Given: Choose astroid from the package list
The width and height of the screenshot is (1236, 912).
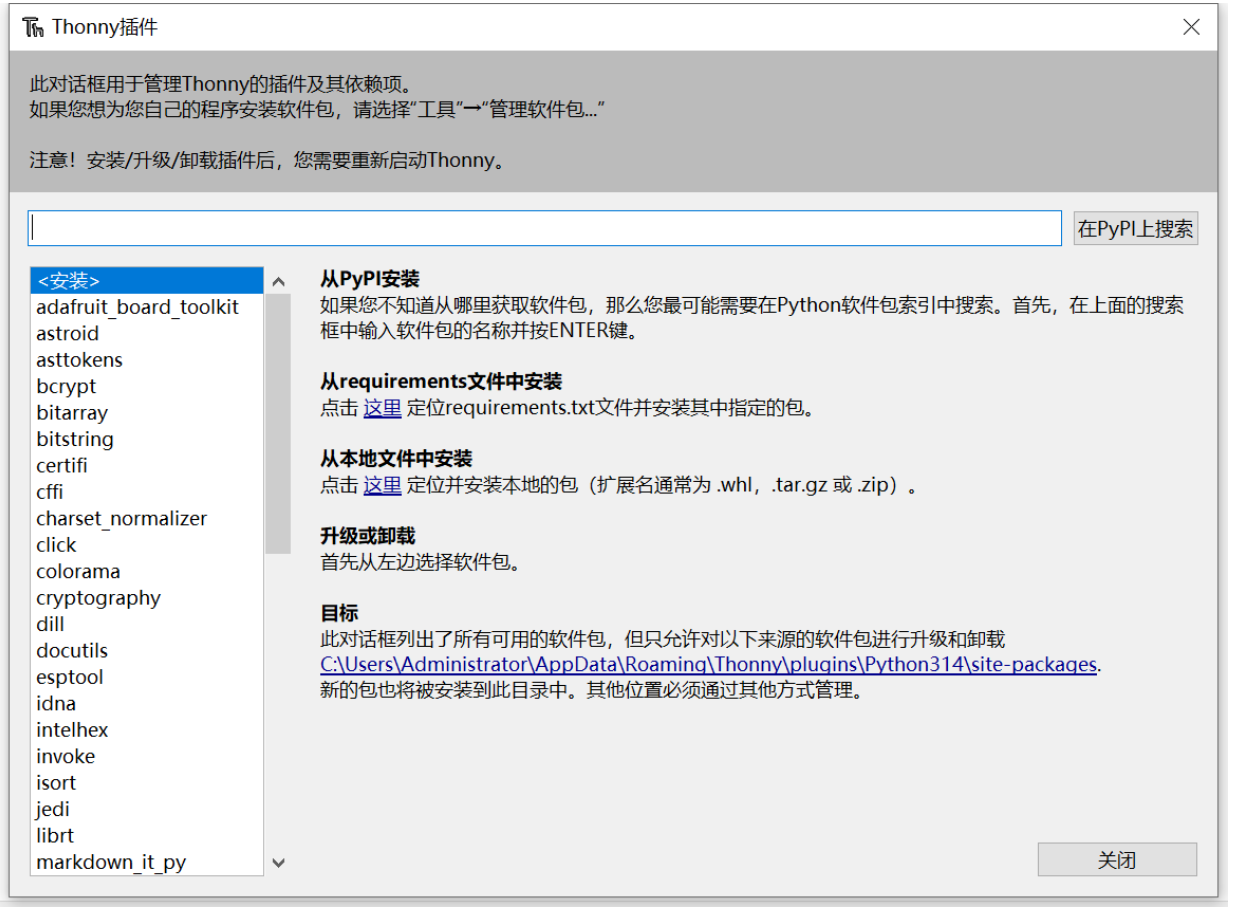Looking at the screenshot, I should (67, 334).
